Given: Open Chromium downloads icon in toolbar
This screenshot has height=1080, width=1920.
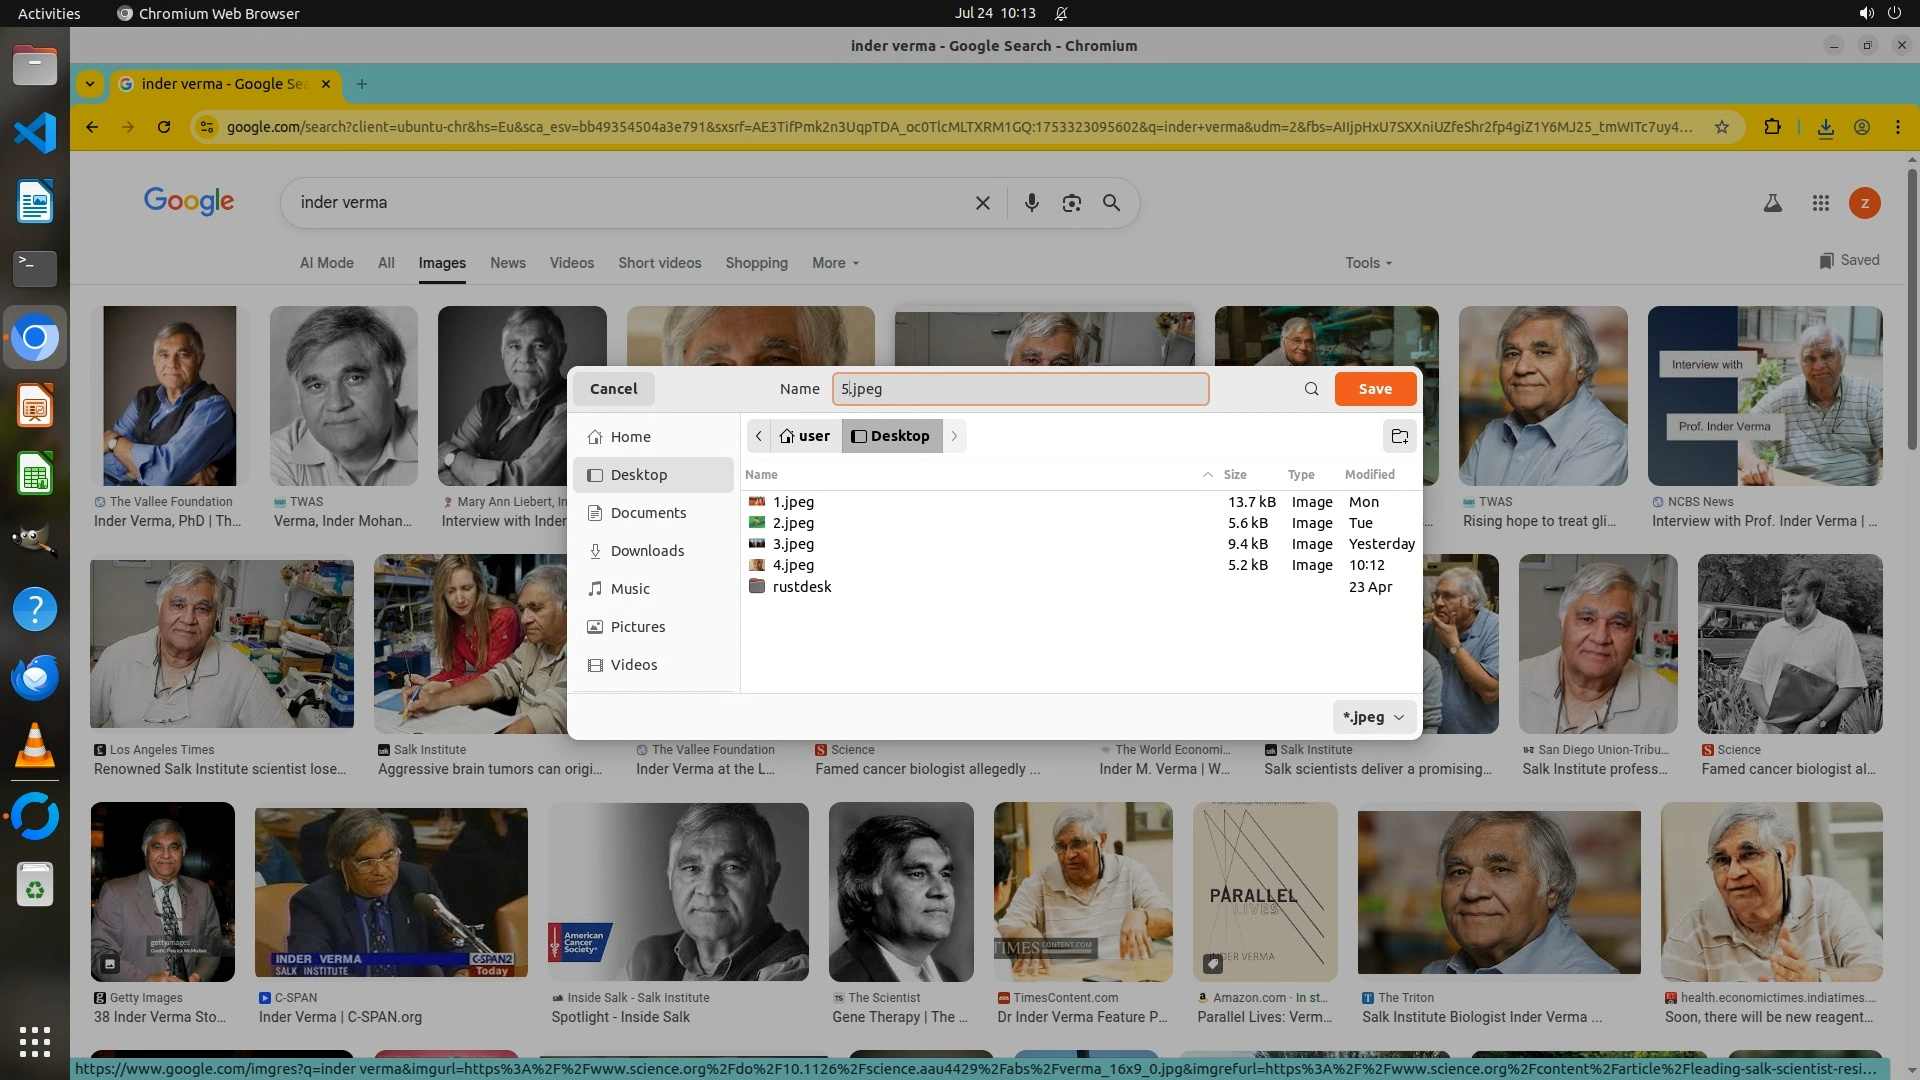Looking at the screenshot, I should (1825, 127).
